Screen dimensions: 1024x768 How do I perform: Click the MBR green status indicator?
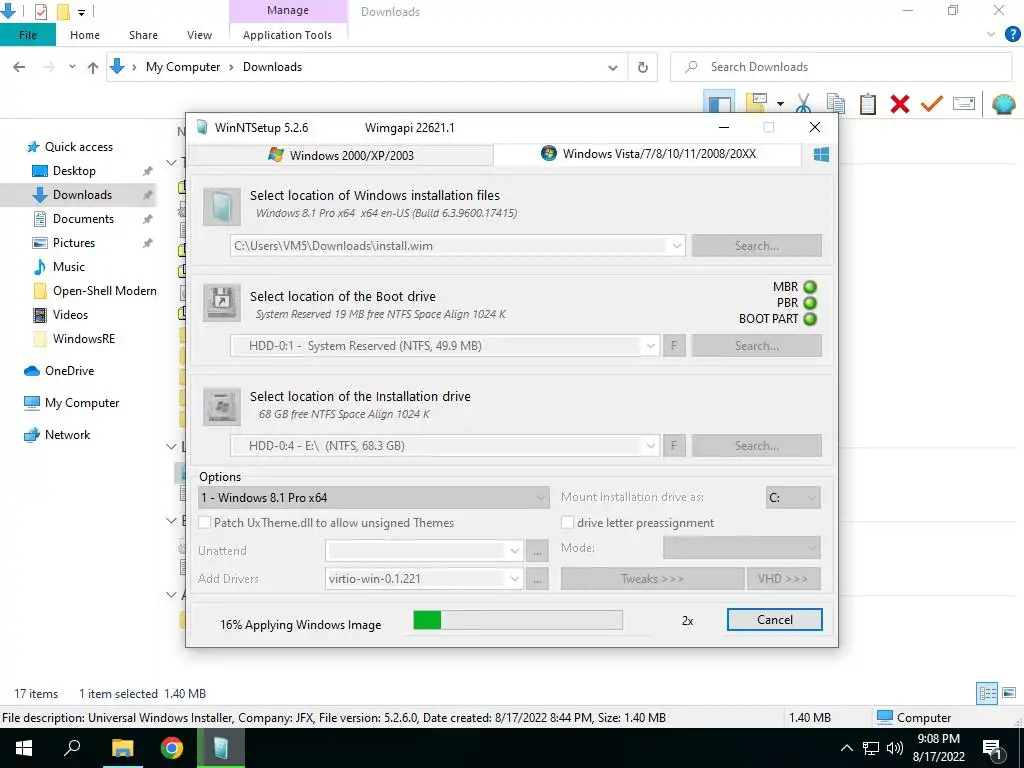pyautogui.click(x=810, y=287)
